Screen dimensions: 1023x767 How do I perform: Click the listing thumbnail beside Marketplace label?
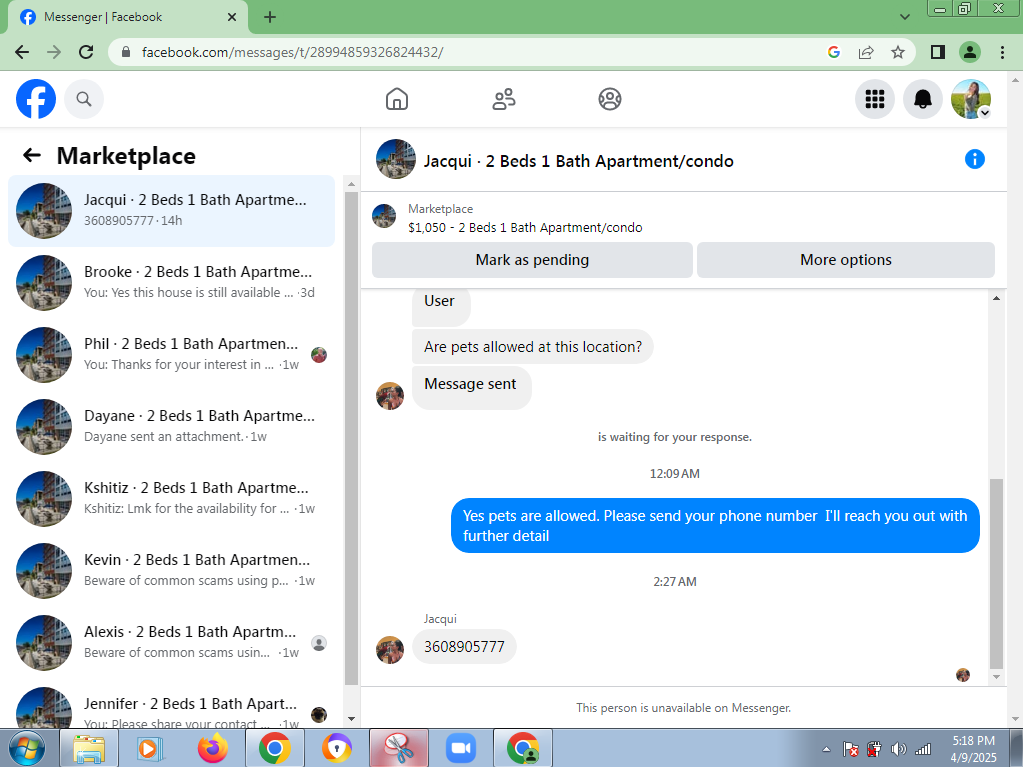click(x=384, y=216)
